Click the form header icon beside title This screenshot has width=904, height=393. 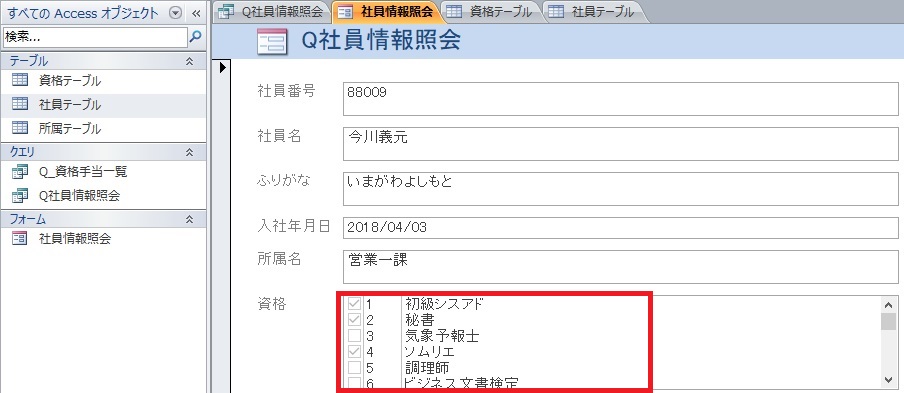click(x=272, y=42)
